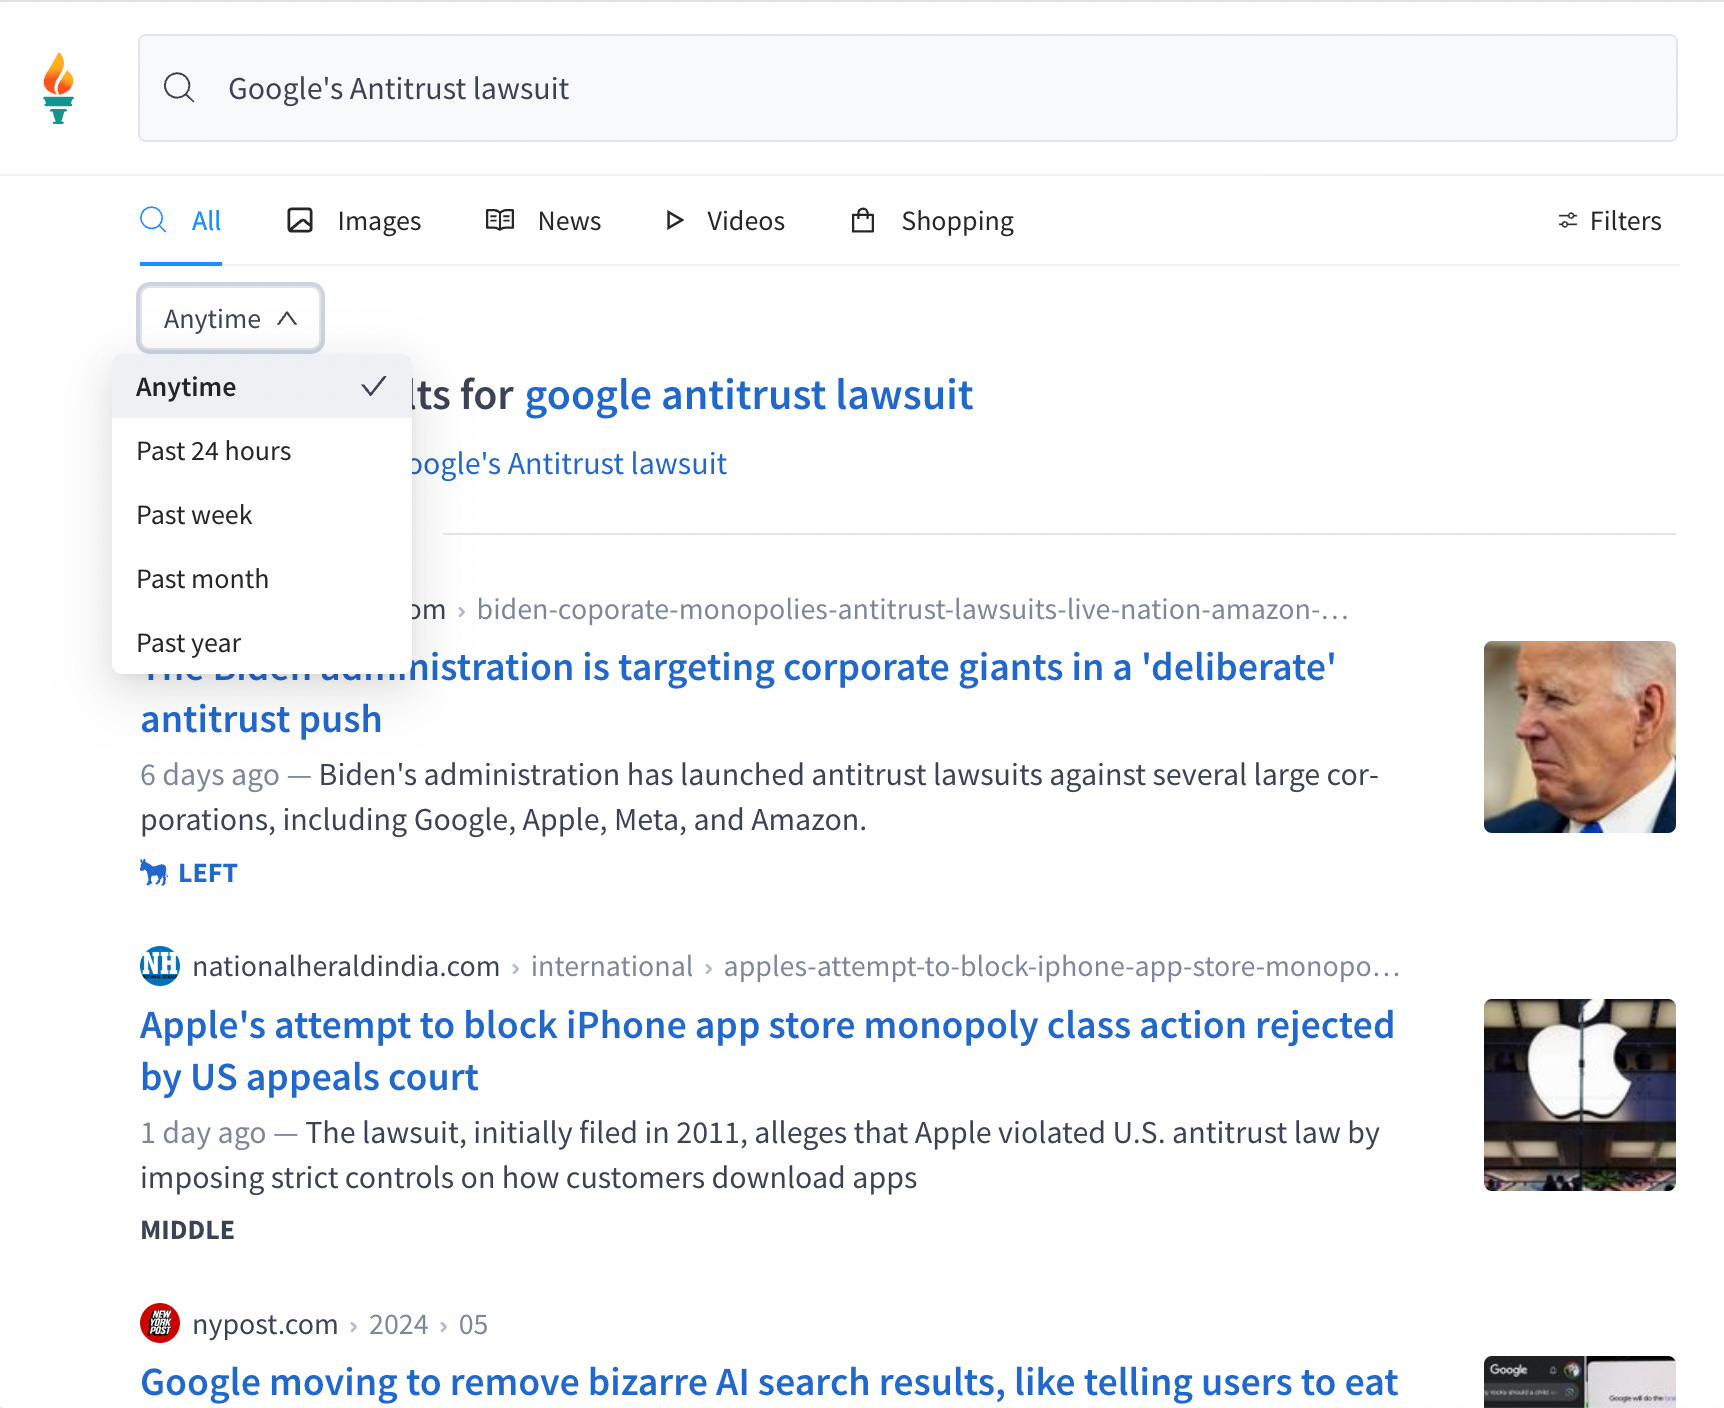The height and width of the screenshot is (1408, 1724).
Task: Click the 2024 breadcrumb segment
Action: (398, 1324)
